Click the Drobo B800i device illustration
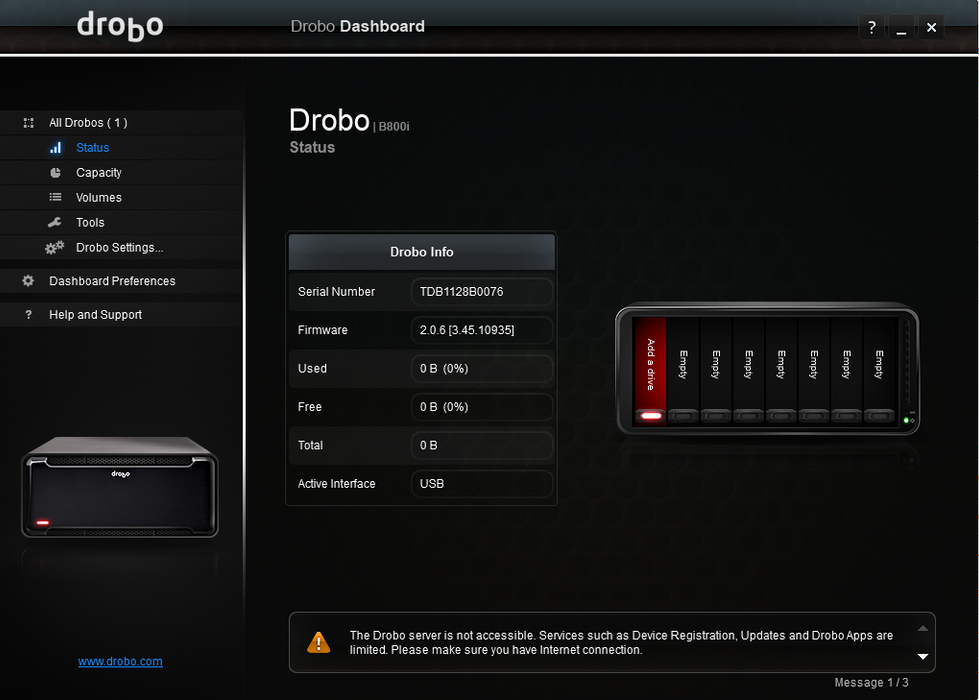The width and height of the screenshot is (979, 700). (766, 368)
